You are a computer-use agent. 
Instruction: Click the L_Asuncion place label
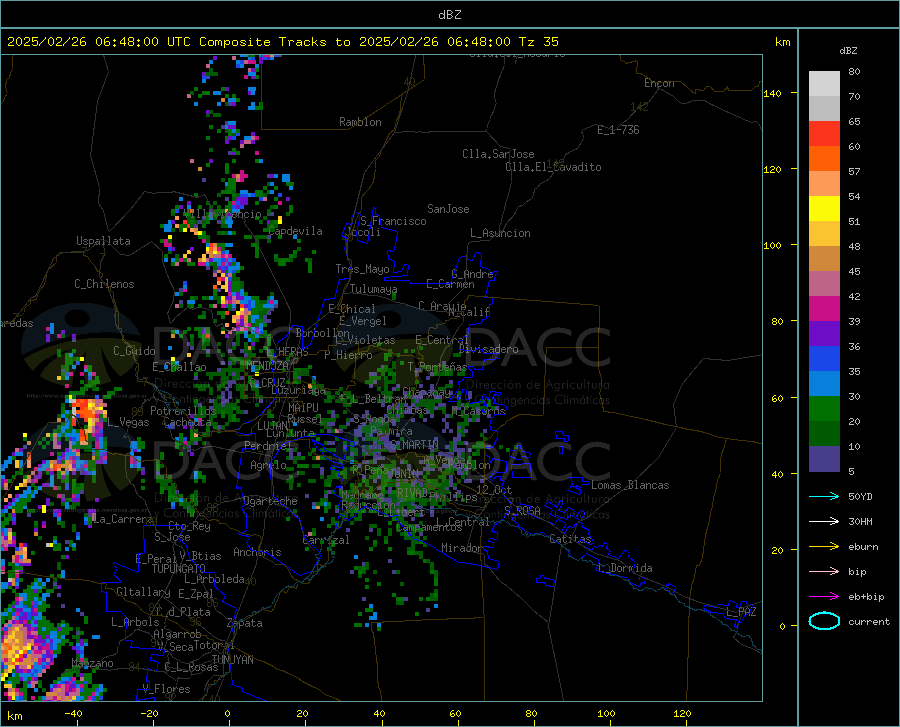[500, 233]
